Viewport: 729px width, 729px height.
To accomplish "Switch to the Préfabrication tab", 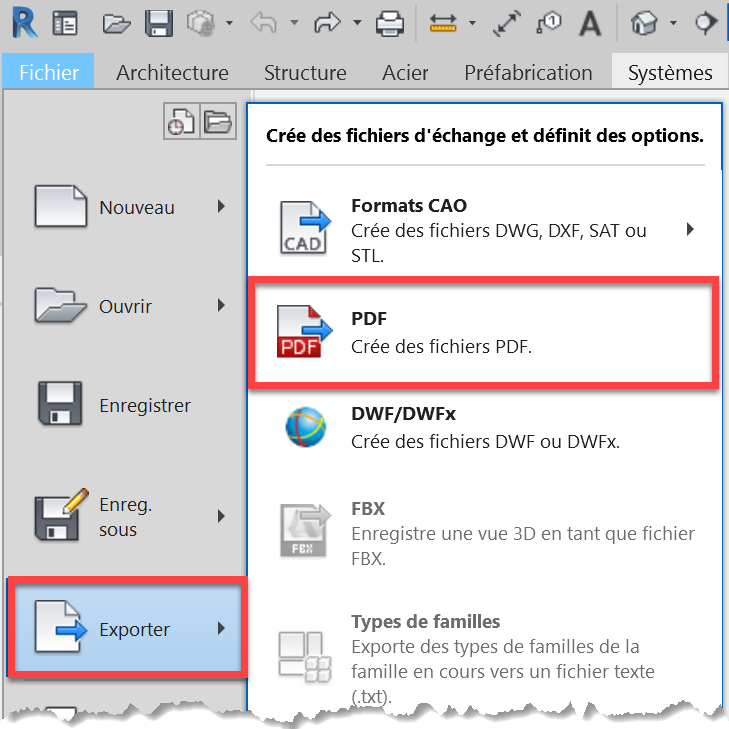I will pos(528,73).
